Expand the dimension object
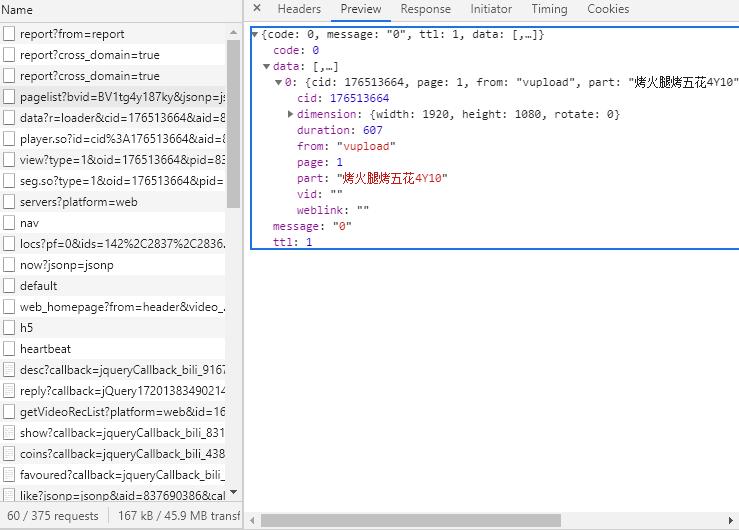Viewport: 739px width, 530px height. point(290,114)
